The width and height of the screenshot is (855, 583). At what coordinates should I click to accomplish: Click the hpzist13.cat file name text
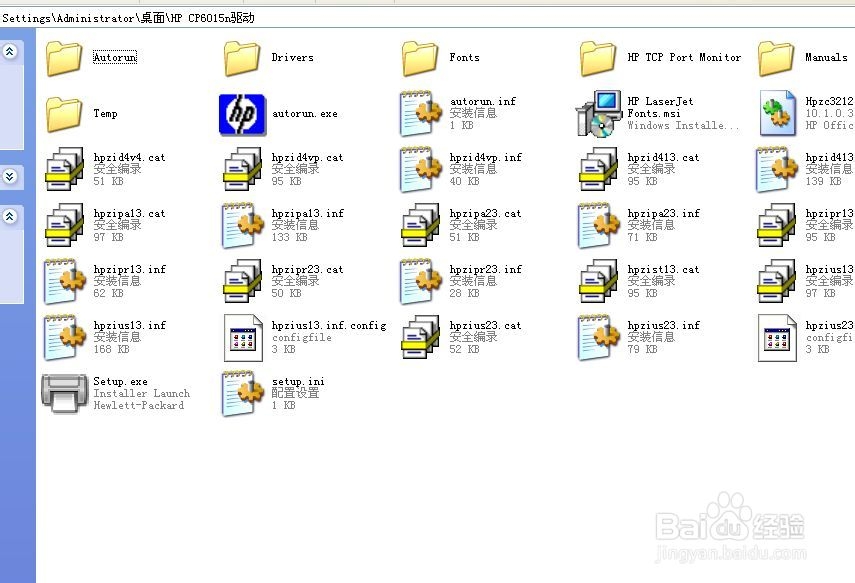pos(663,269)
